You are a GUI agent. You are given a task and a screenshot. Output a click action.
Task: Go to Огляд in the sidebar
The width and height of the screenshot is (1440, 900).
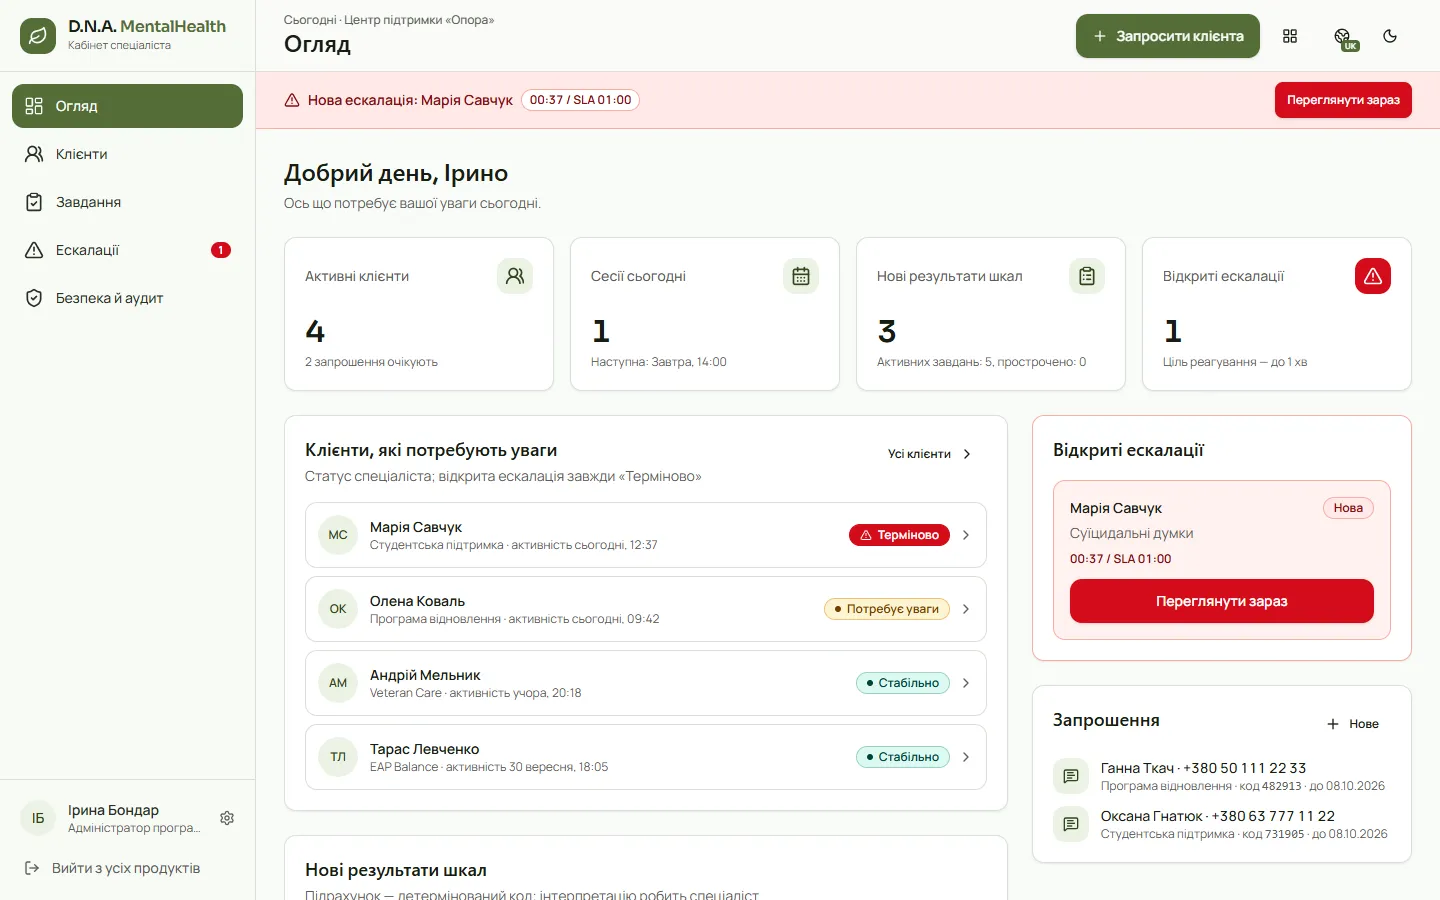point(127,106)
